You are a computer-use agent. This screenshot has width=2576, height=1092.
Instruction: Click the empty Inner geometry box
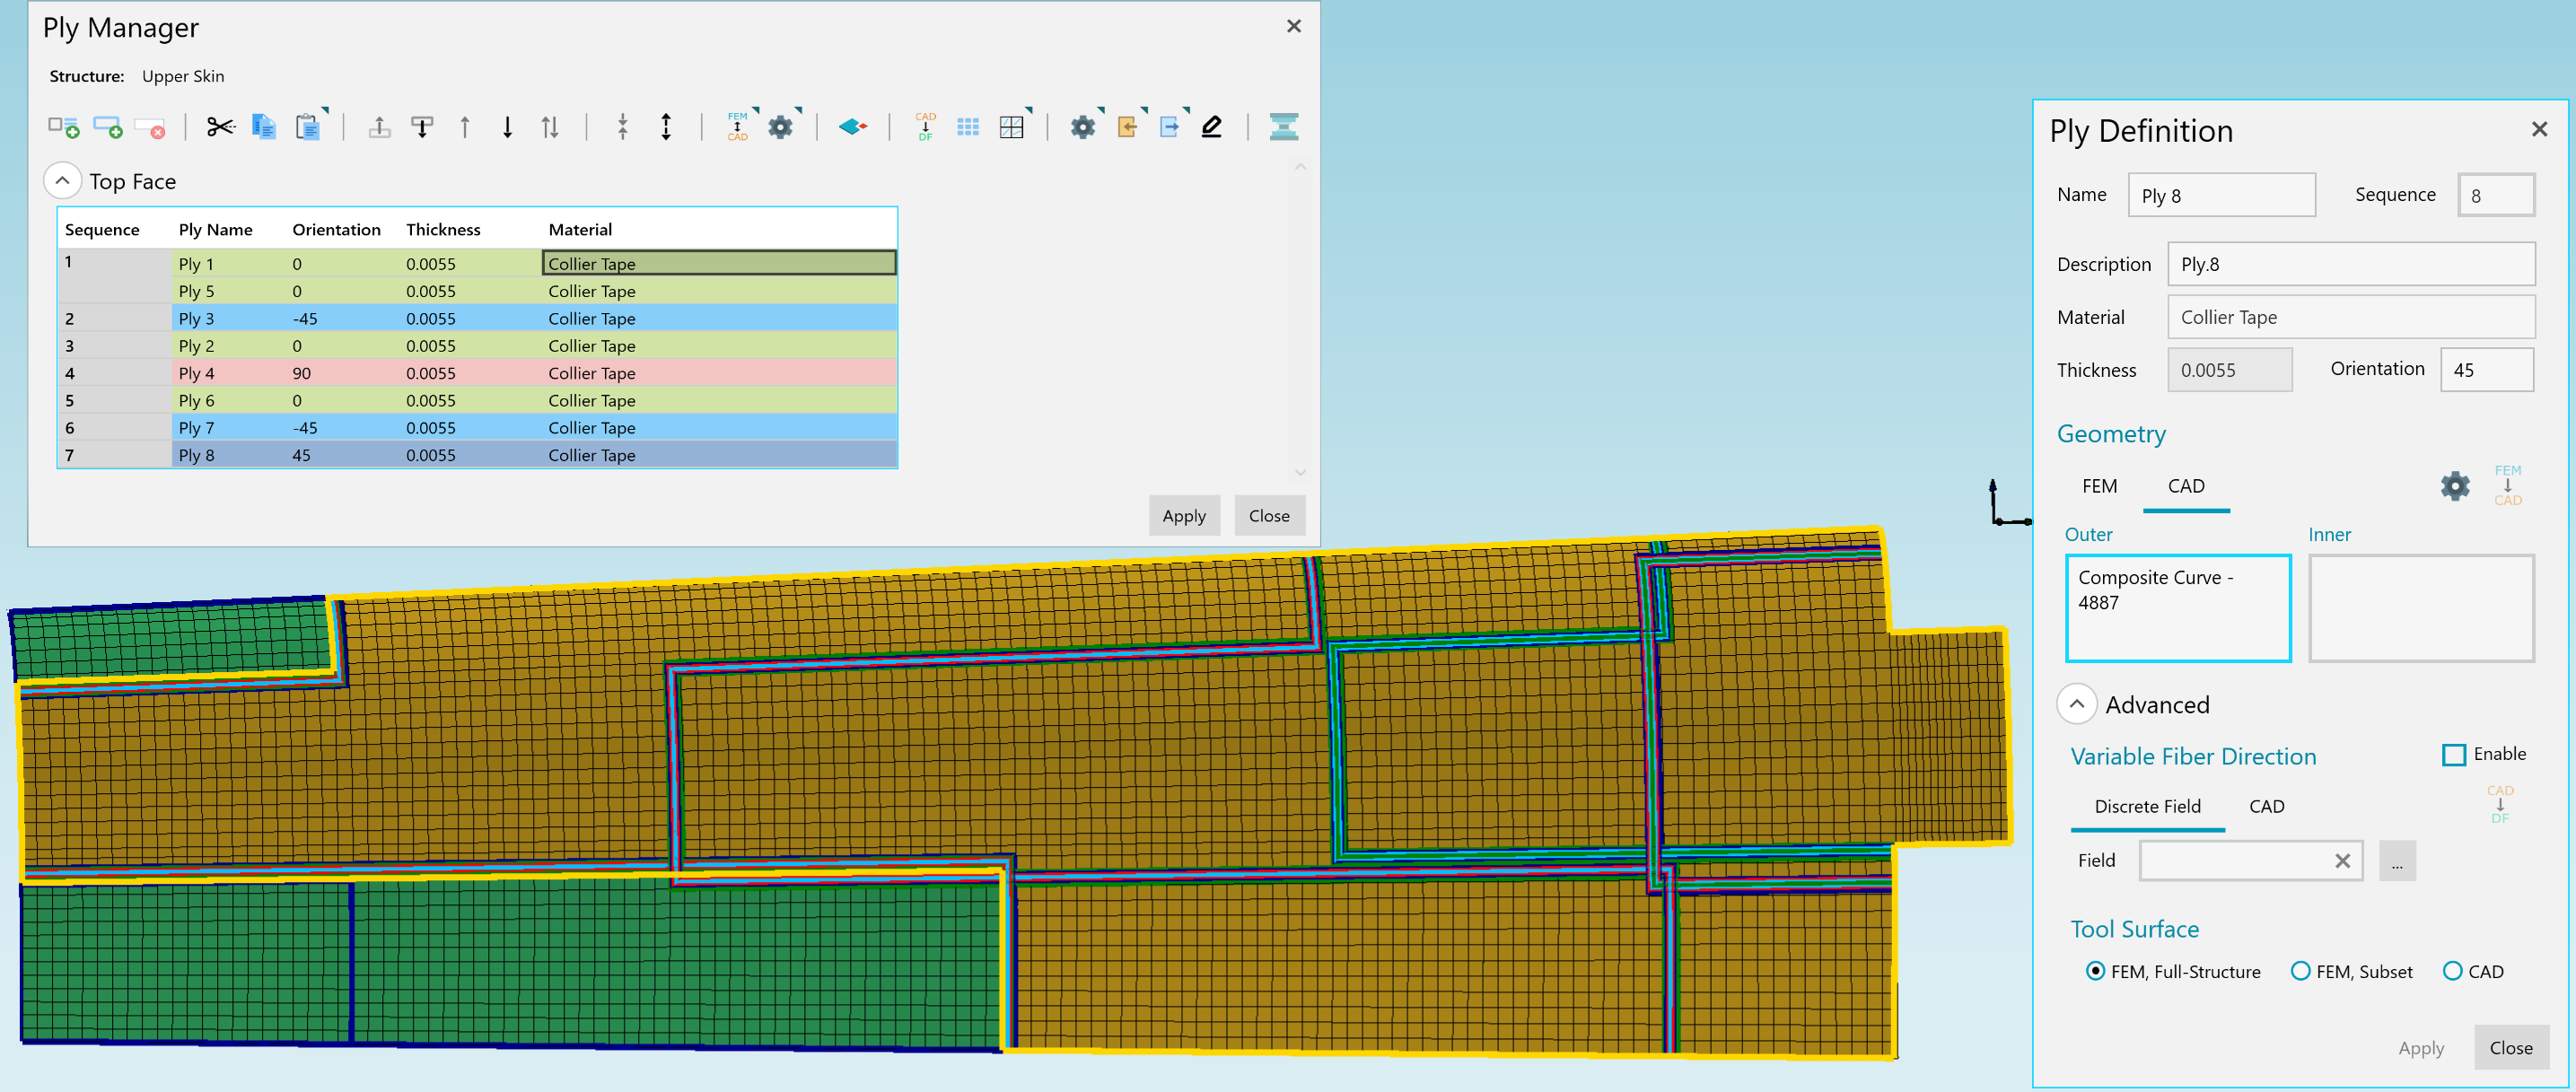[x=2421, y=608]
